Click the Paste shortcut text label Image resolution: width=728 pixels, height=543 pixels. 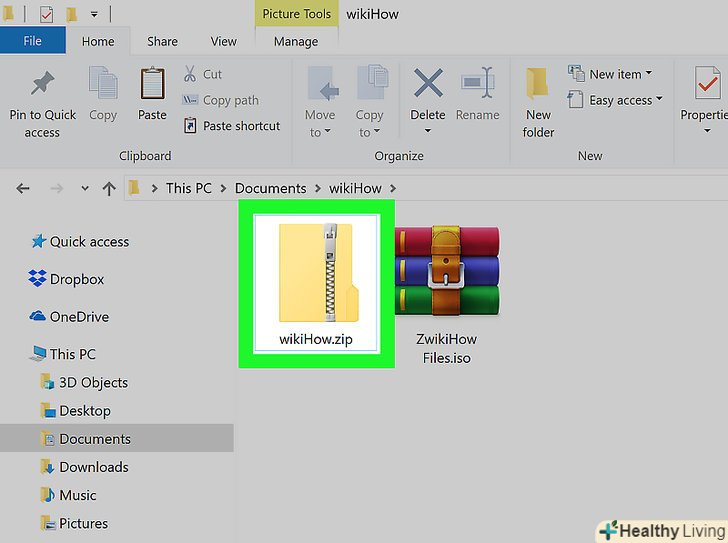click(x=241, y=126)
